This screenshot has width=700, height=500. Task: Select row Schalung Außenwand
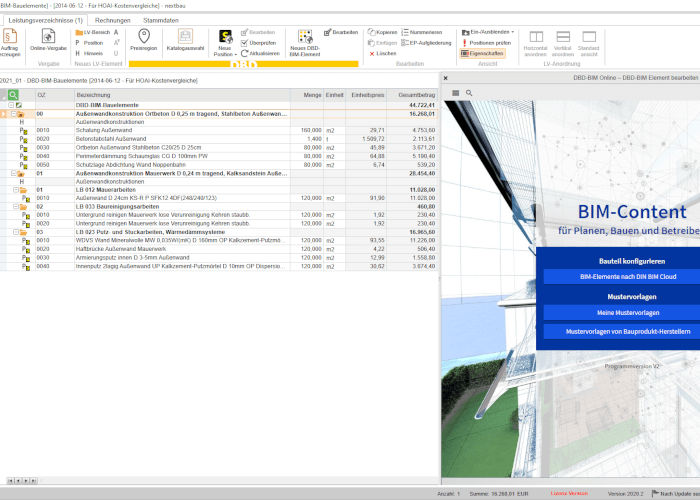(x=219, y=130)
